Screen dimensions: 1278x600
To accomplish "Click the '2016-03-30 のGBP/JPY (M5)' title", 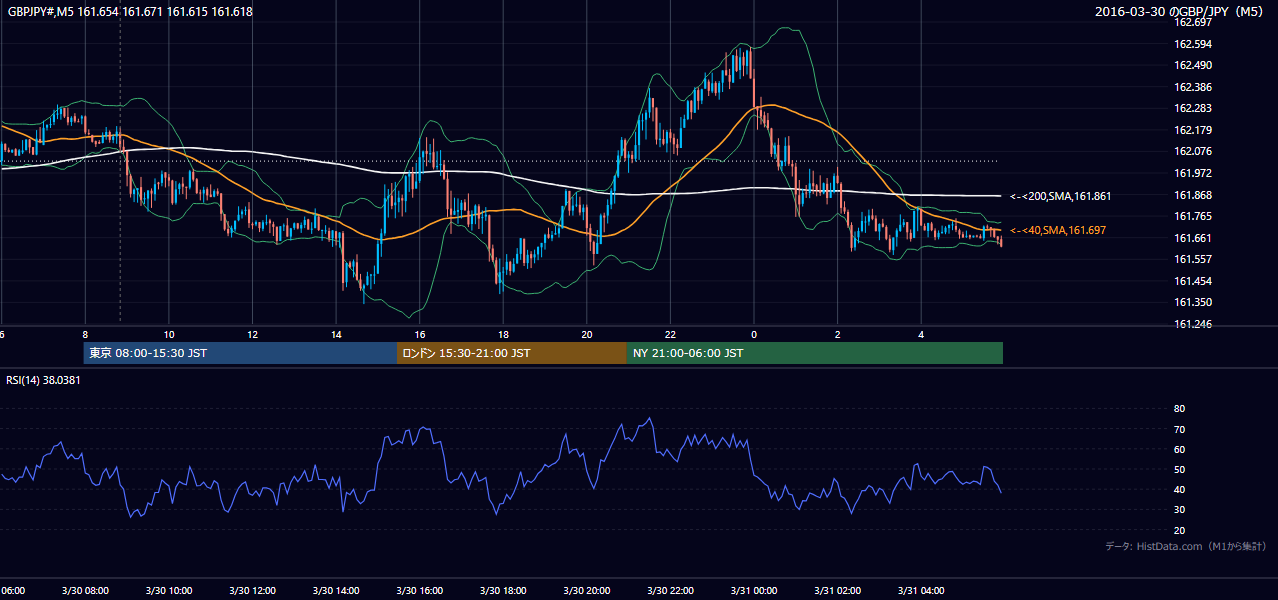I will coord(1180,12).
